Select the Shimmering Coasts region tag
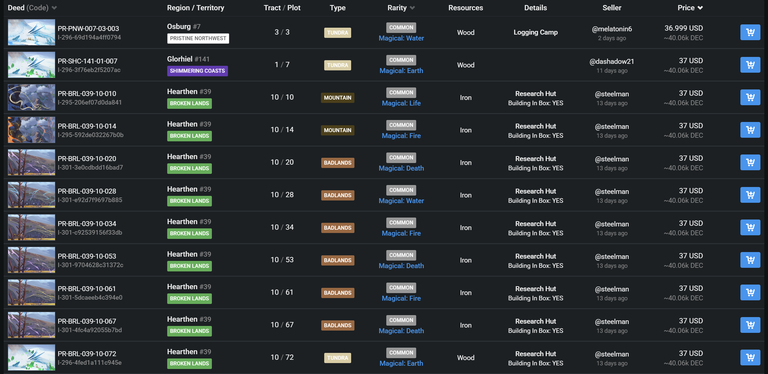 (197, 71)
